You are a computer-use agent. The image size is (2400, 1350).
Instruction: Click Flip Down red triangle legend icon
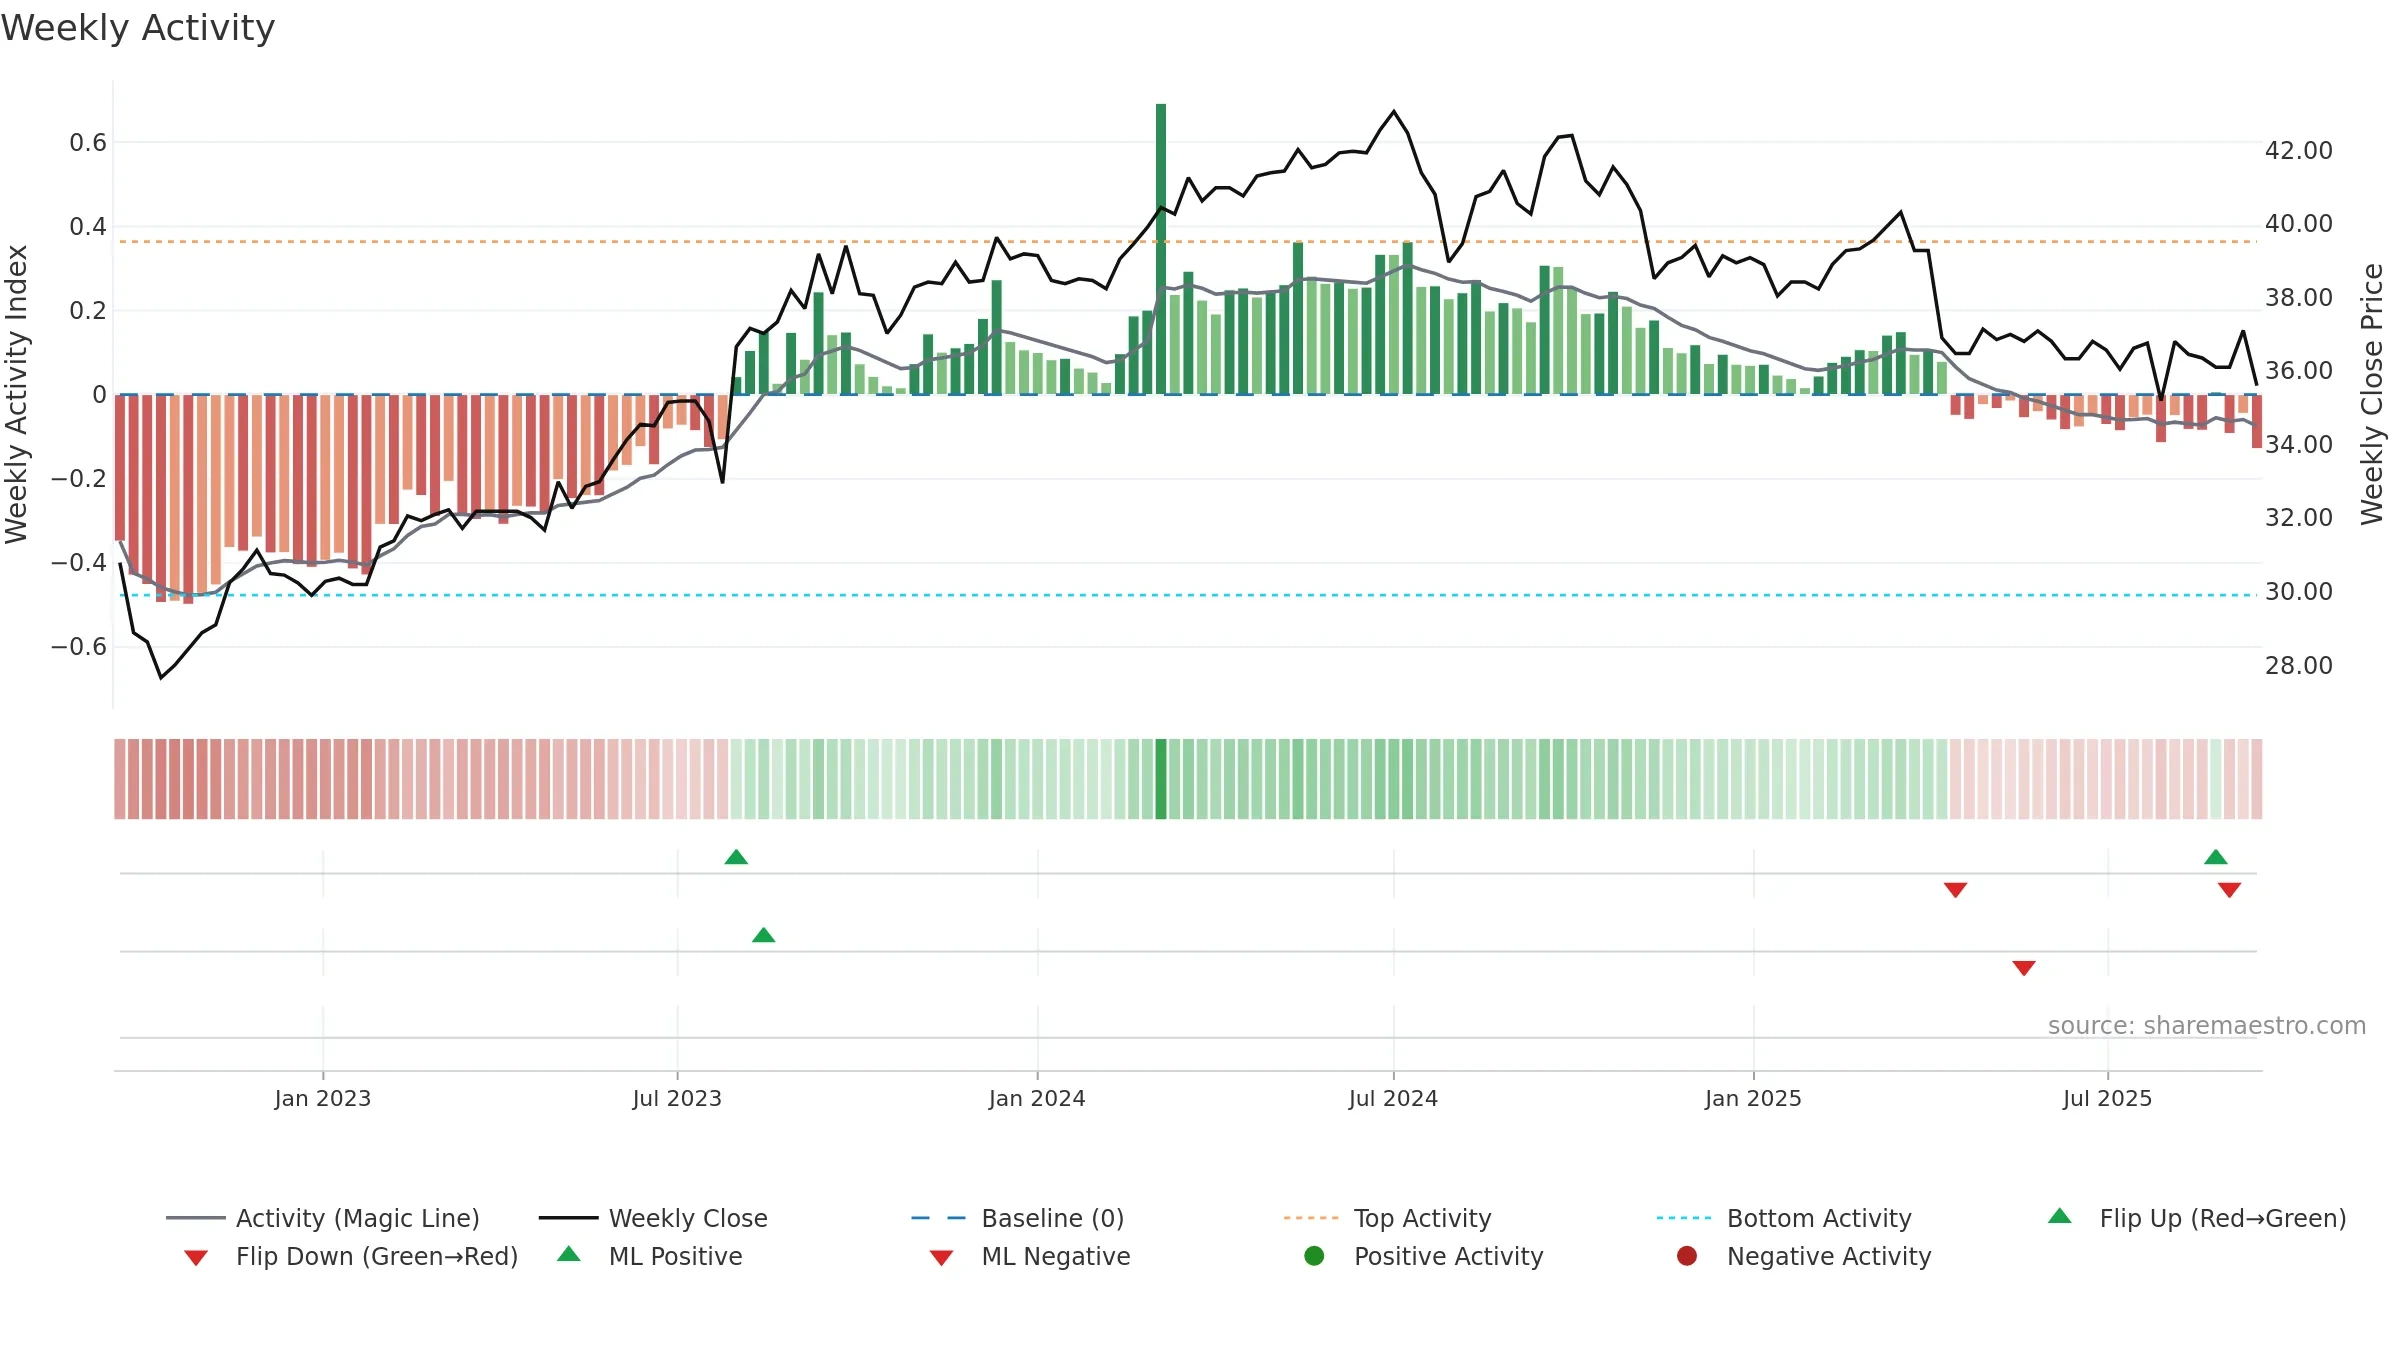(x=196, y=1257)
